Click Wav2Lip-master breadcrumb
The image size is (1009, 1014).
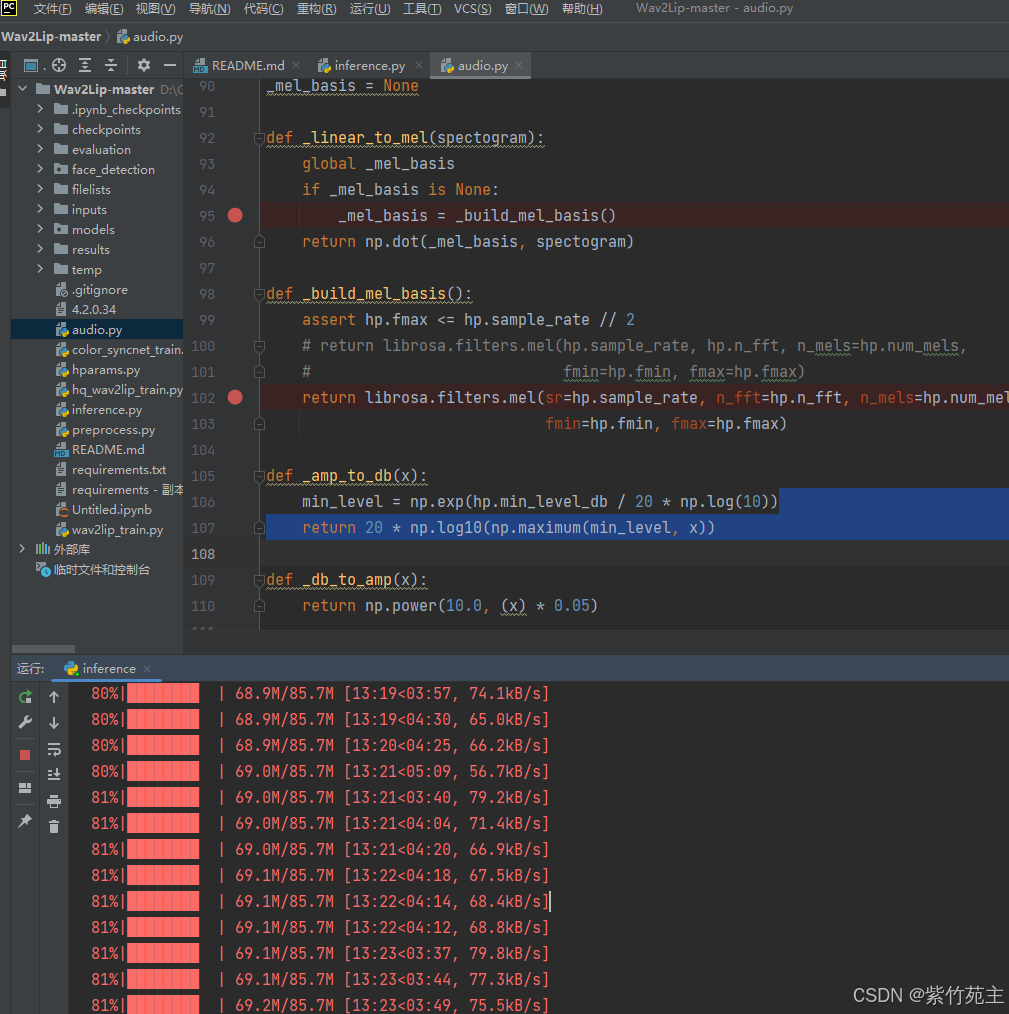(x=51, y=37)
